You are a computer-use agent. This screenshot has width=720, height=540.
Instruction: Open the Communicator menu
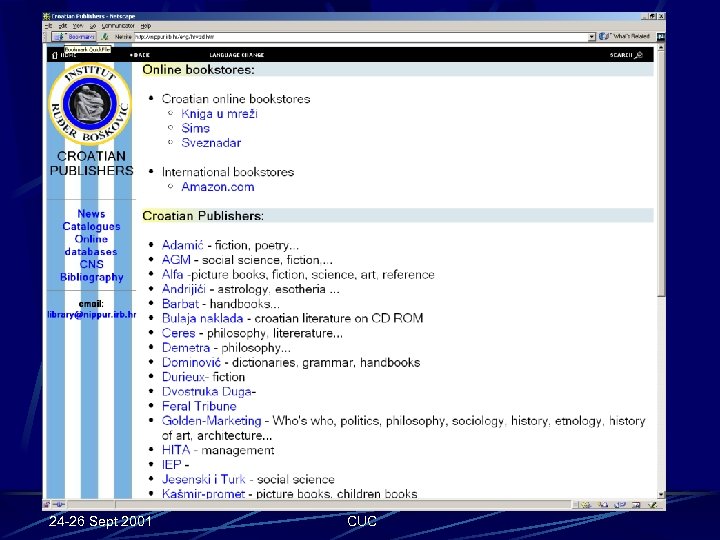coord(118,26)
